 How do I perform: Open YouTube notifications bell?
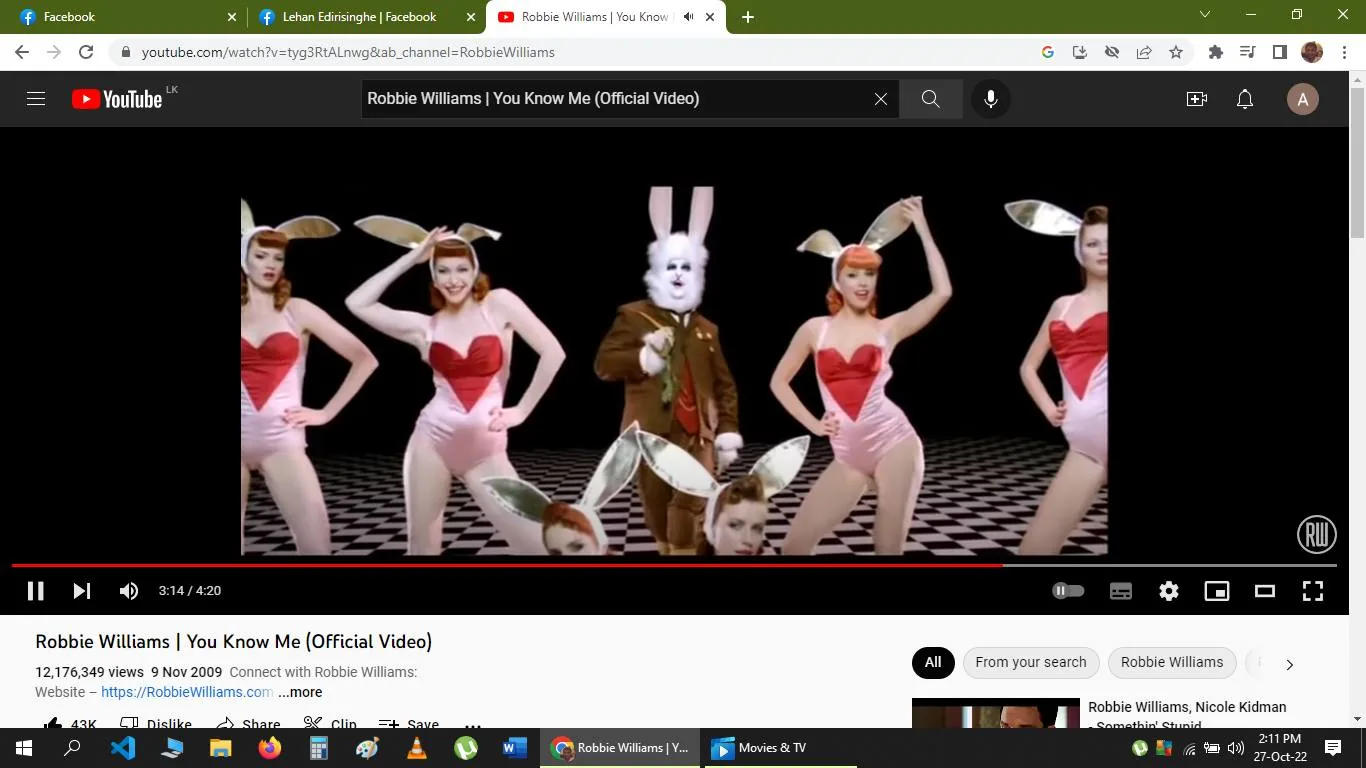tap(1244, 98)
